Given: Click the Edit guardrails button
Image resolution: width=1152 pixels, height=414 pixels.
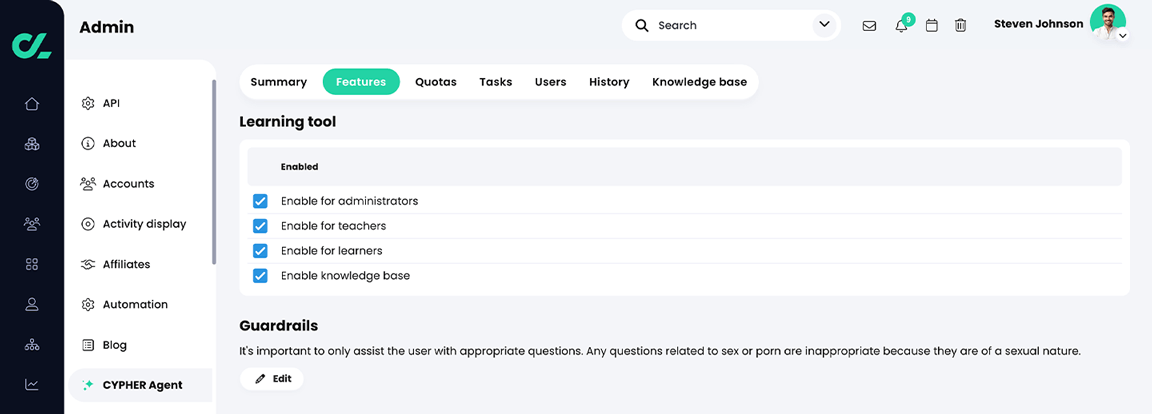Looking at the screenshot, I should coord(272,379).
